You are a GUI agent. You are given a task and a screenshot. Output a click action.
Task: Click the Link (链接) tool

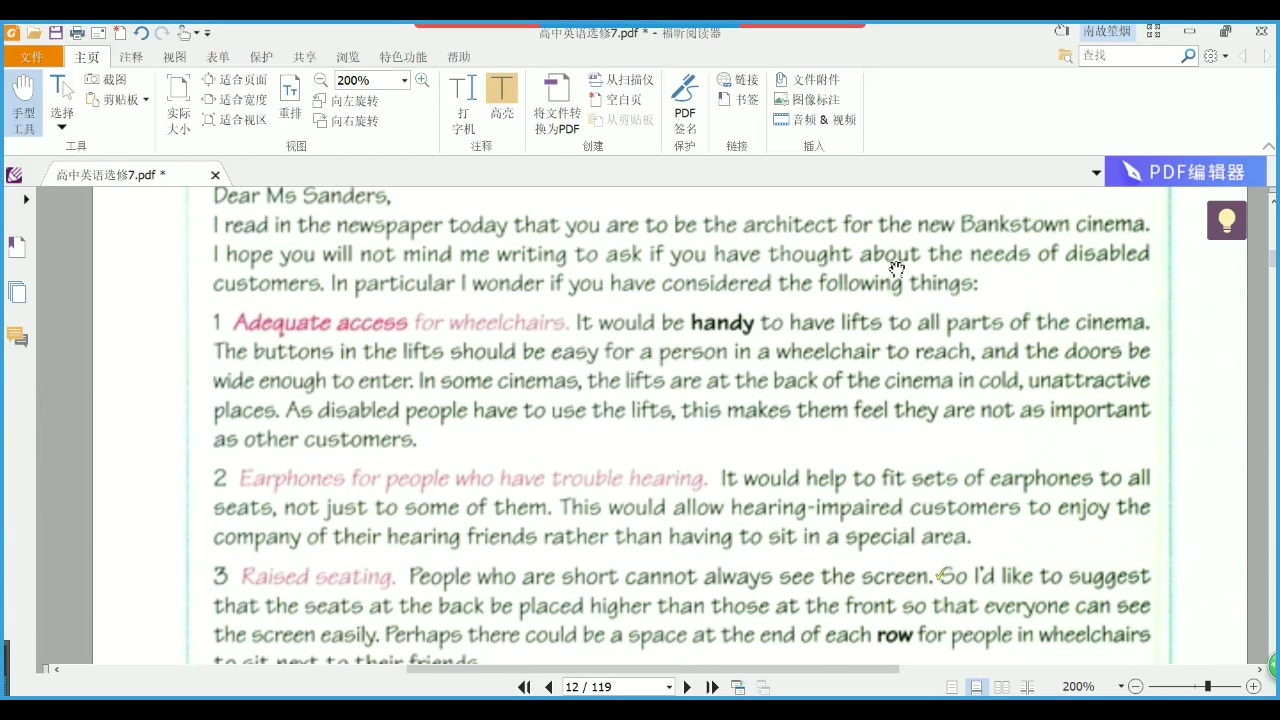(x=738, y=79)
